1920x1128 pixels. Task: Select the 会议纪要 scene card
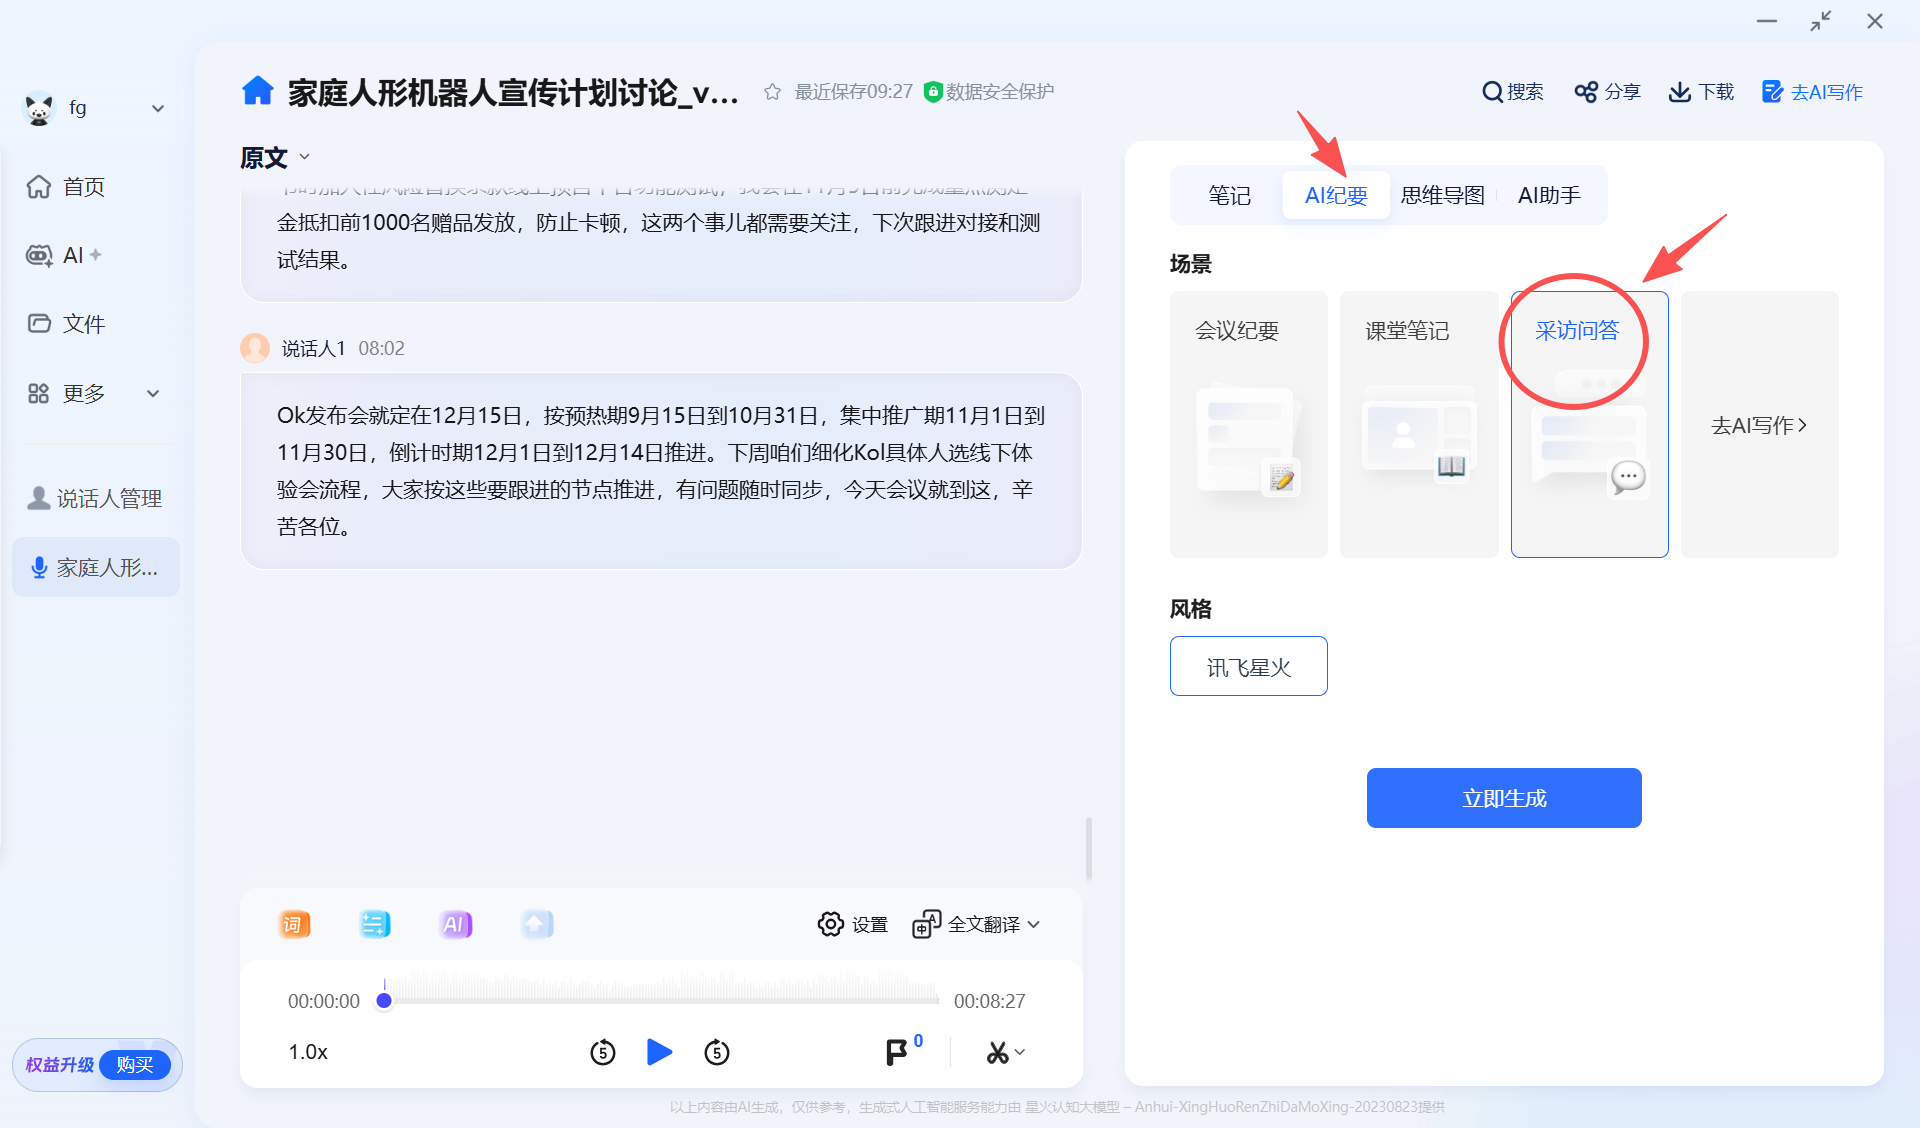point(1248,424)
